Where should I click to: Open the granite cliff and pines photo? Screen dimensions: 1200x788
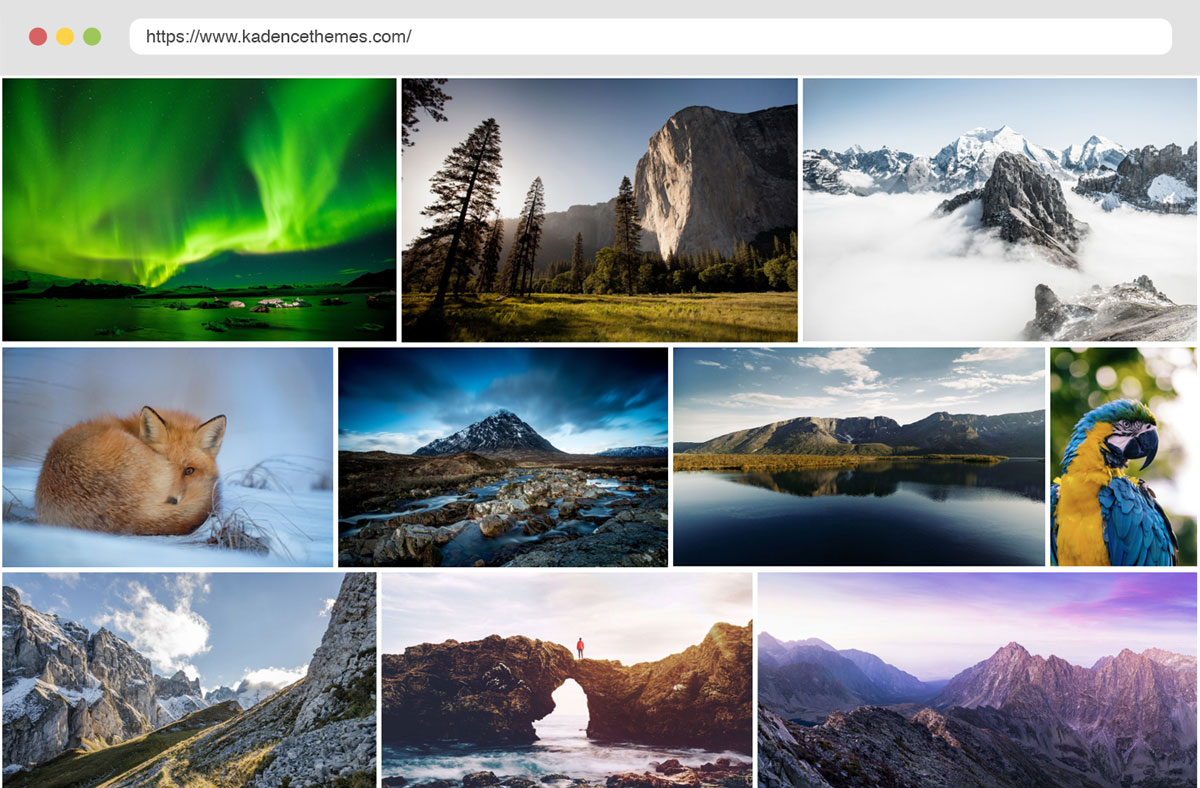[x=599, y=210]
